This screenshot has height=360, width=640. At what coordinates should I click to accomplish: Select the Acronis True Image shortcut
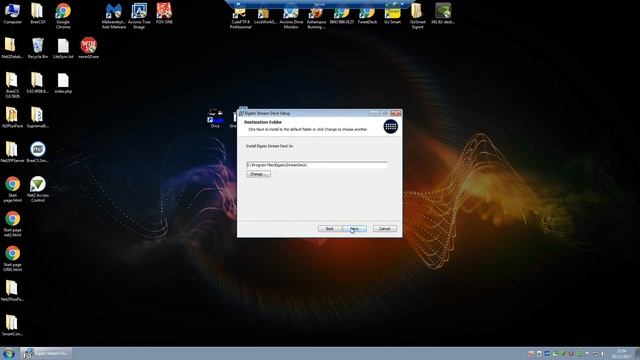(x=139, y=16)
